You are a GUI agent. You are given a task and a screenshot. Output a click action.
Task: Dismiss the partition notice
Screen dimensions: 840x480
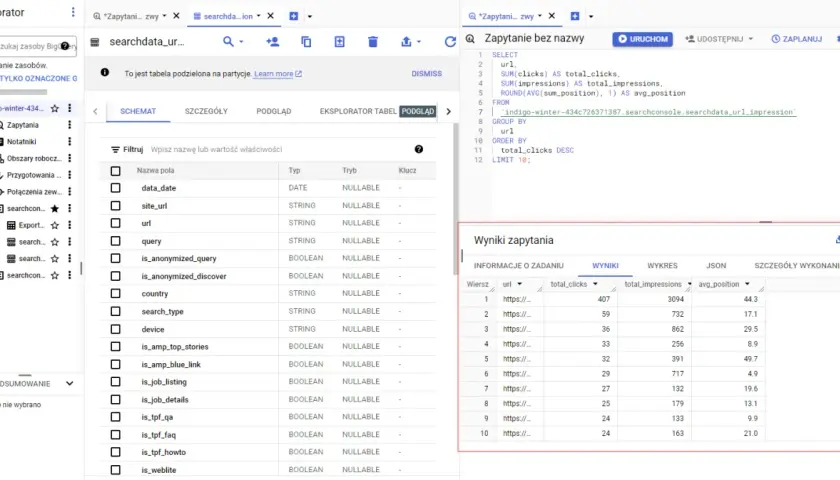pyautogui.click(x=426, y=74)
